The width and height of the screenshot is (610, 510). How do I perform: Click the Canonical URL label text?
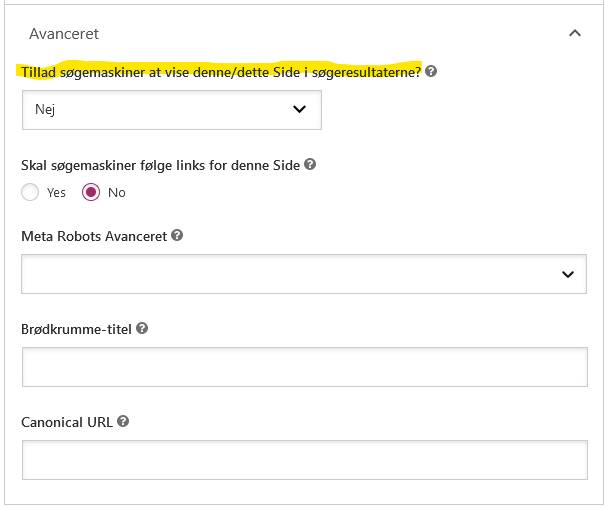67,422
